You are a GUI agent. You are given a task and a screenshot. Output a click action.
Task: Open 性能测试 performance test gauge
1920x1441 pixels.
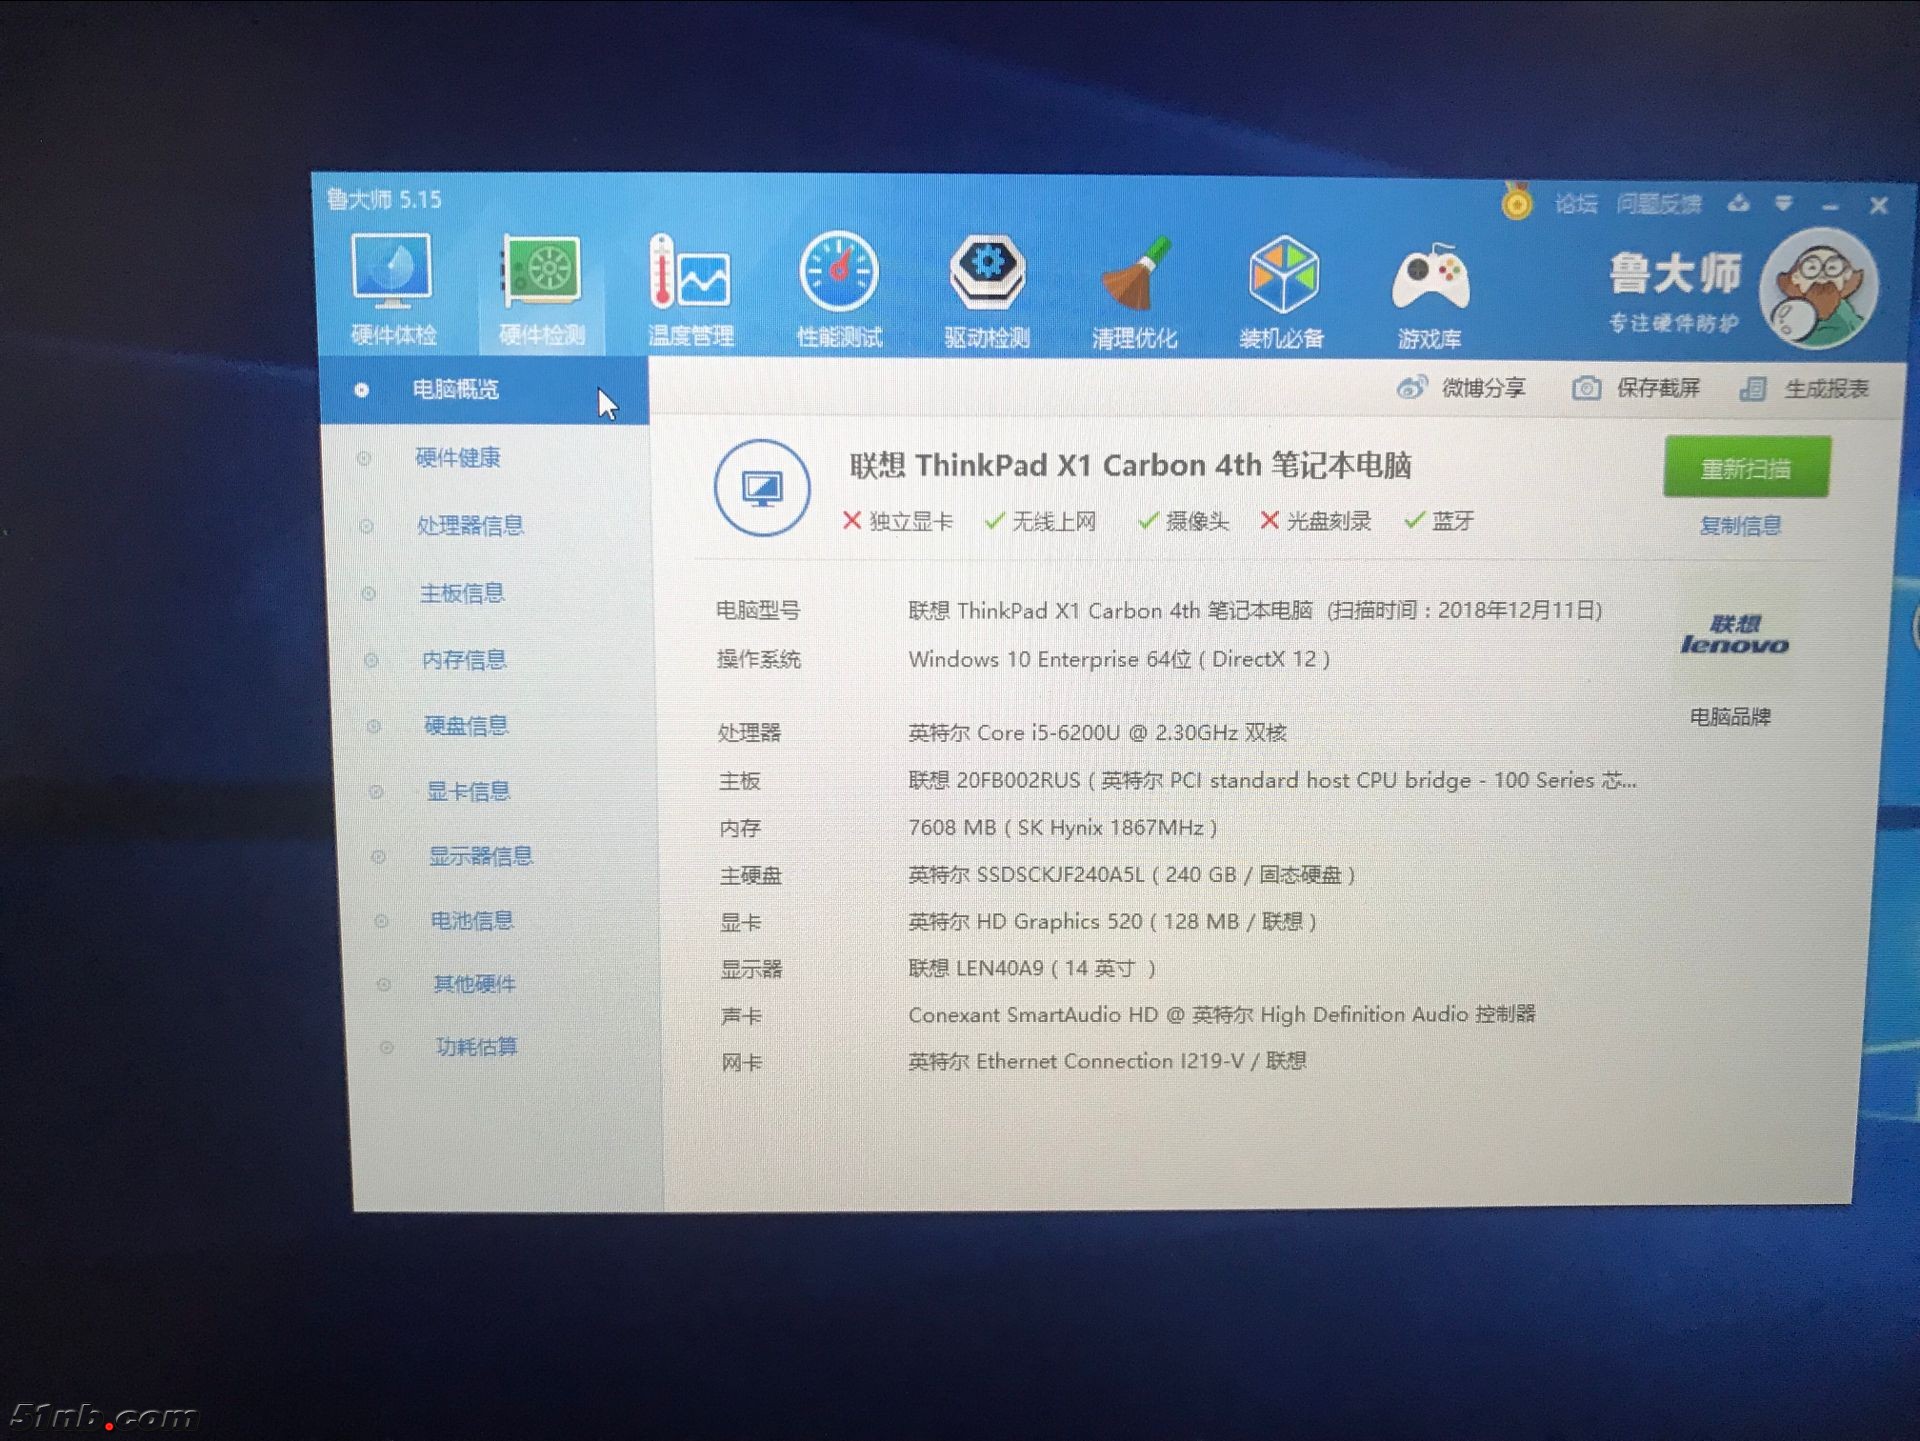click(839, 273)
